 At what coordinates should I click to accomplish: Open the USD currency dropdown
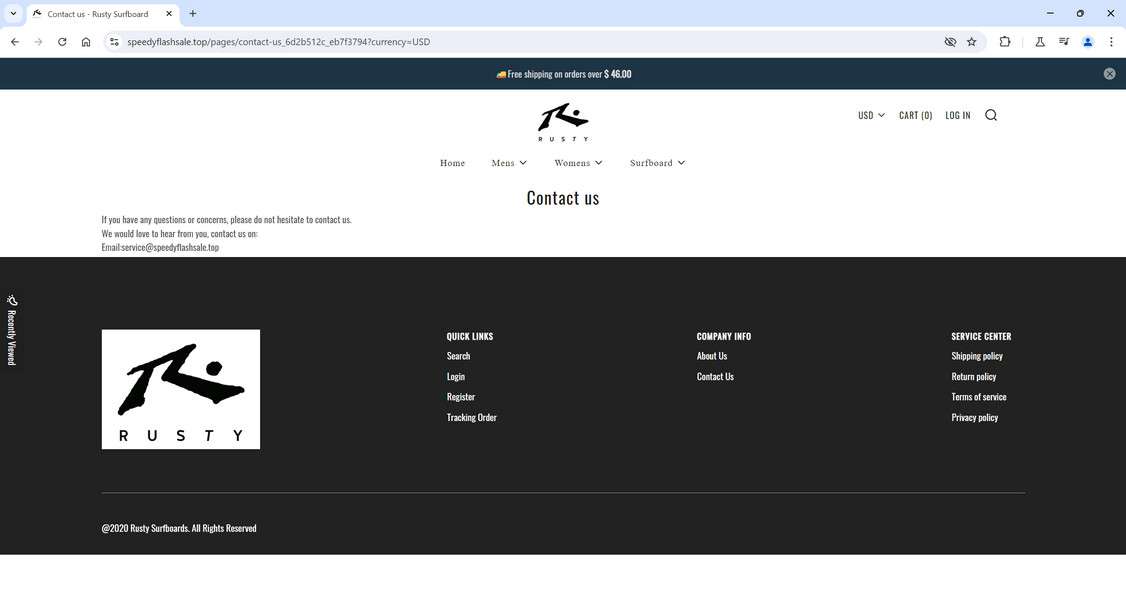(x=871, y=115)
